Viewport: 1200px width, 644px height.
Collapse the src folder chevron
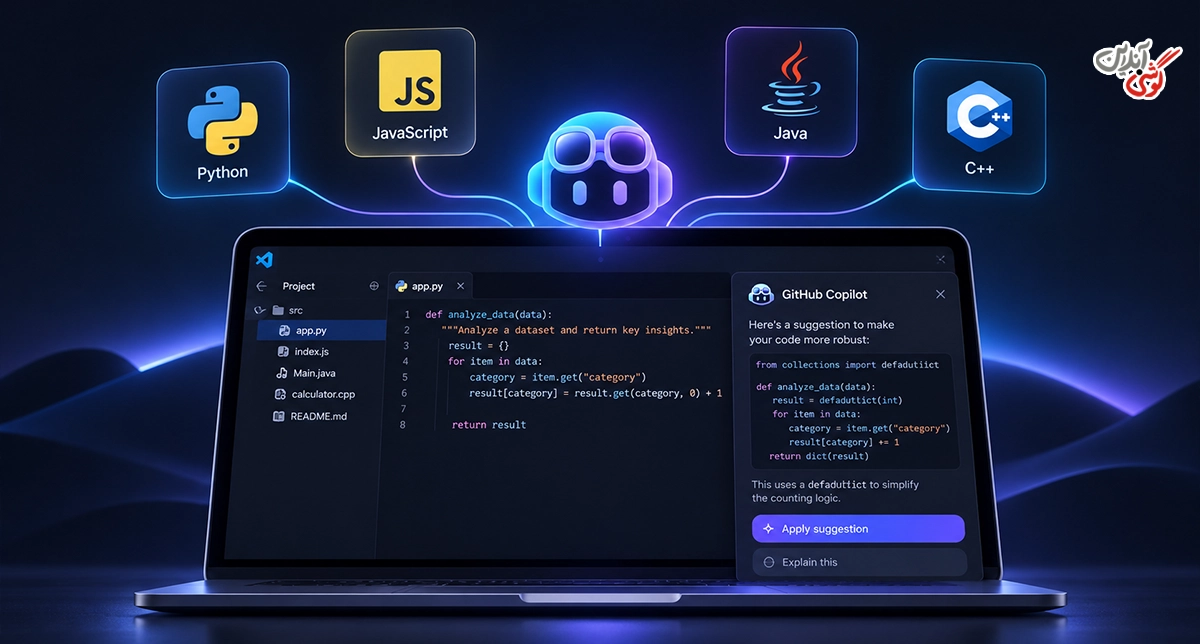[260, 310]
